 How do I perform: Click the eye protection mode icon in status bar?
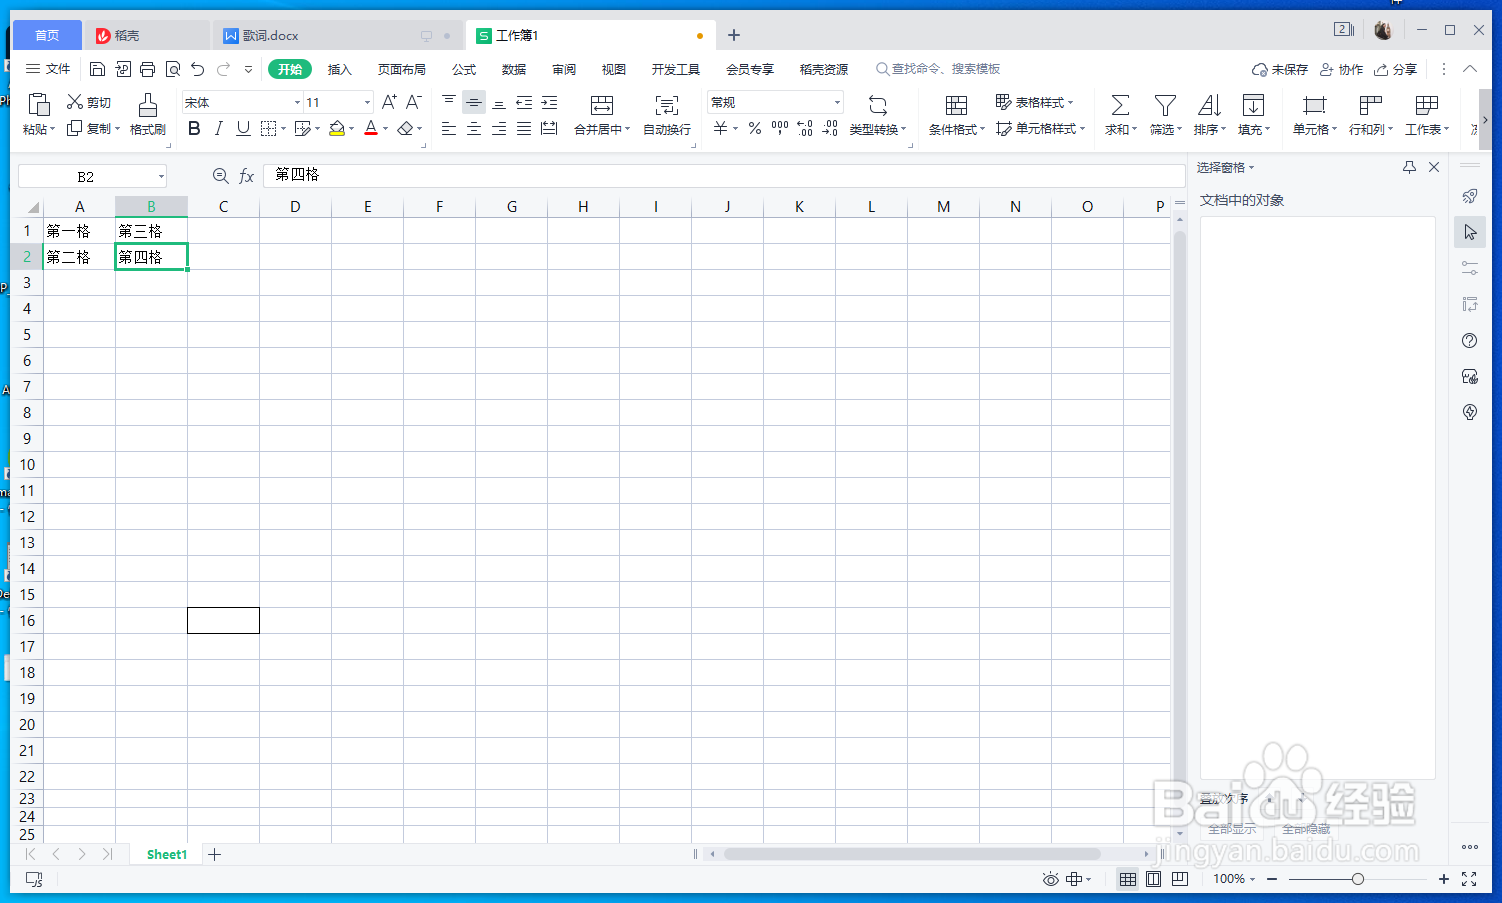1051,879
